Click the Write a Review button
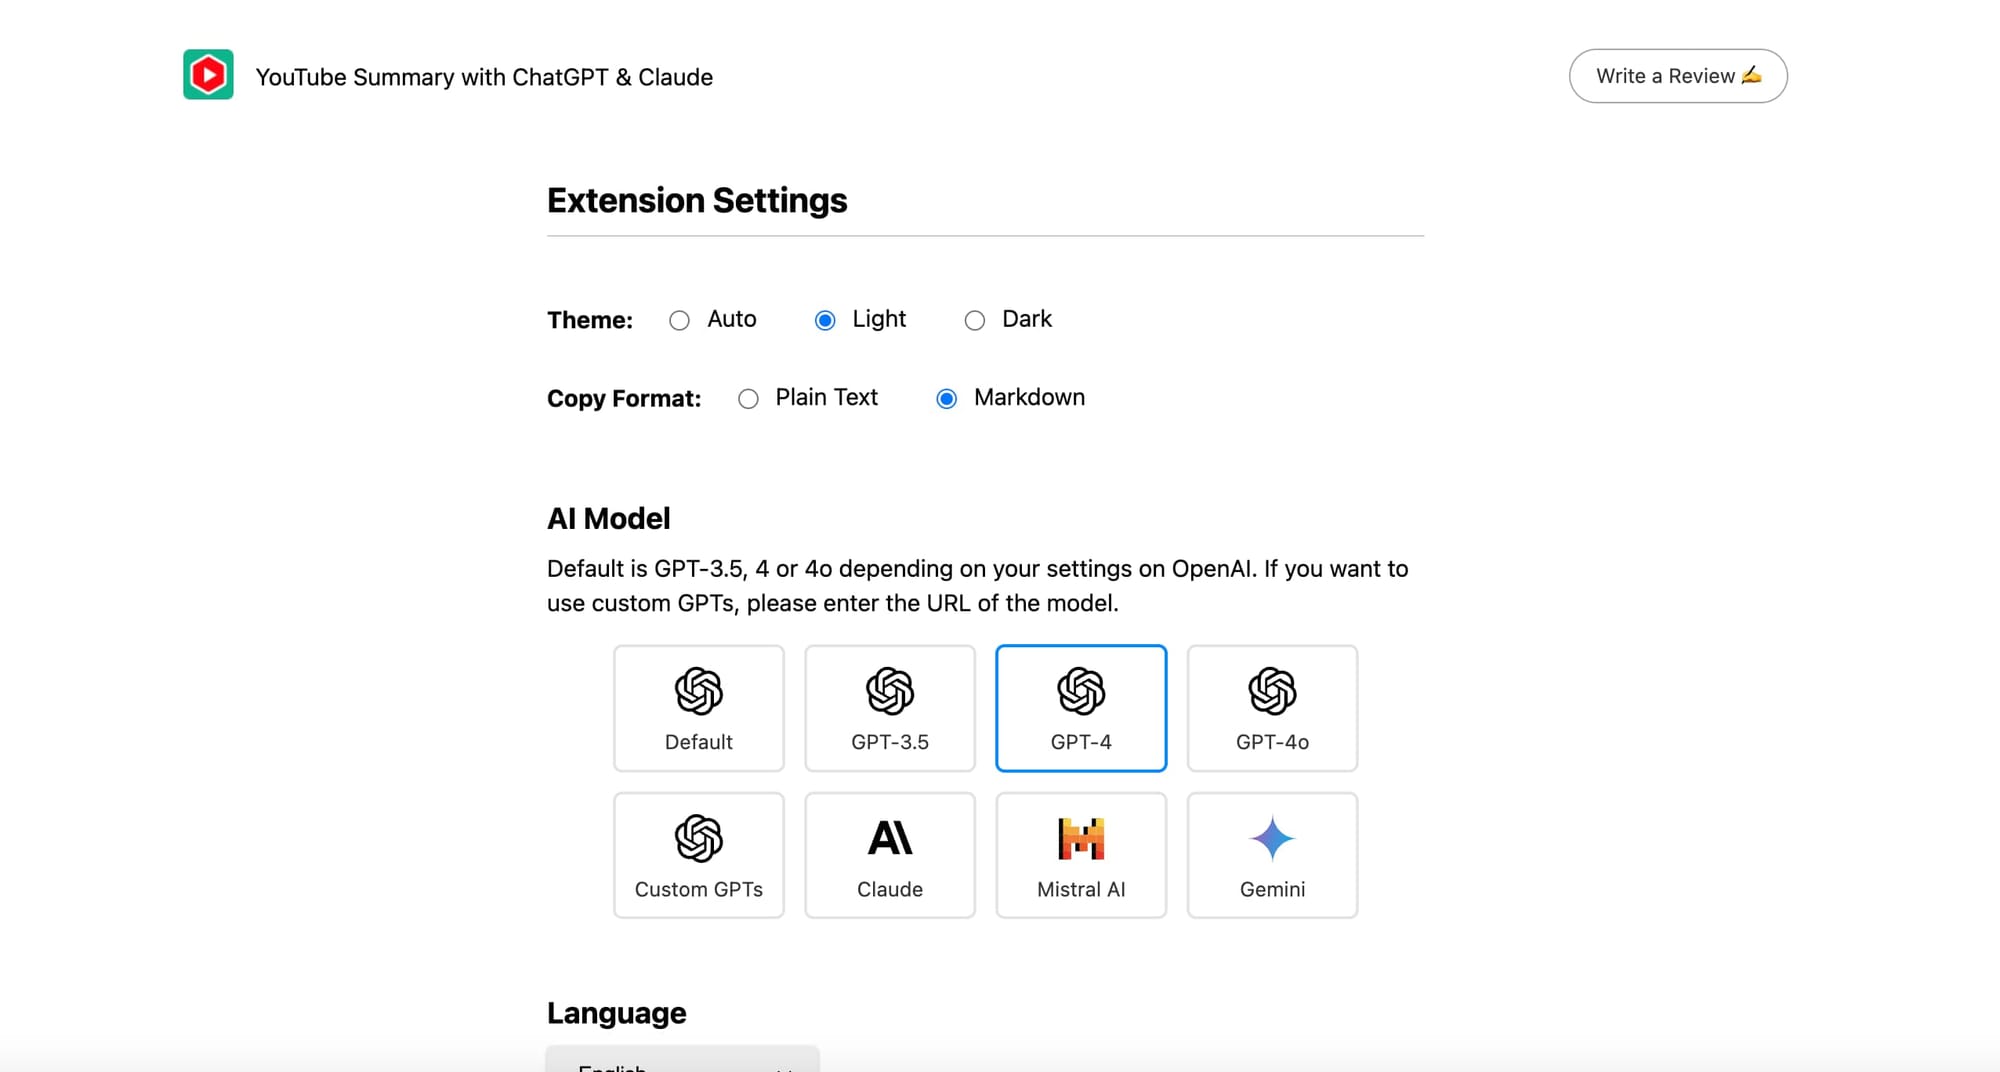 1678,76
